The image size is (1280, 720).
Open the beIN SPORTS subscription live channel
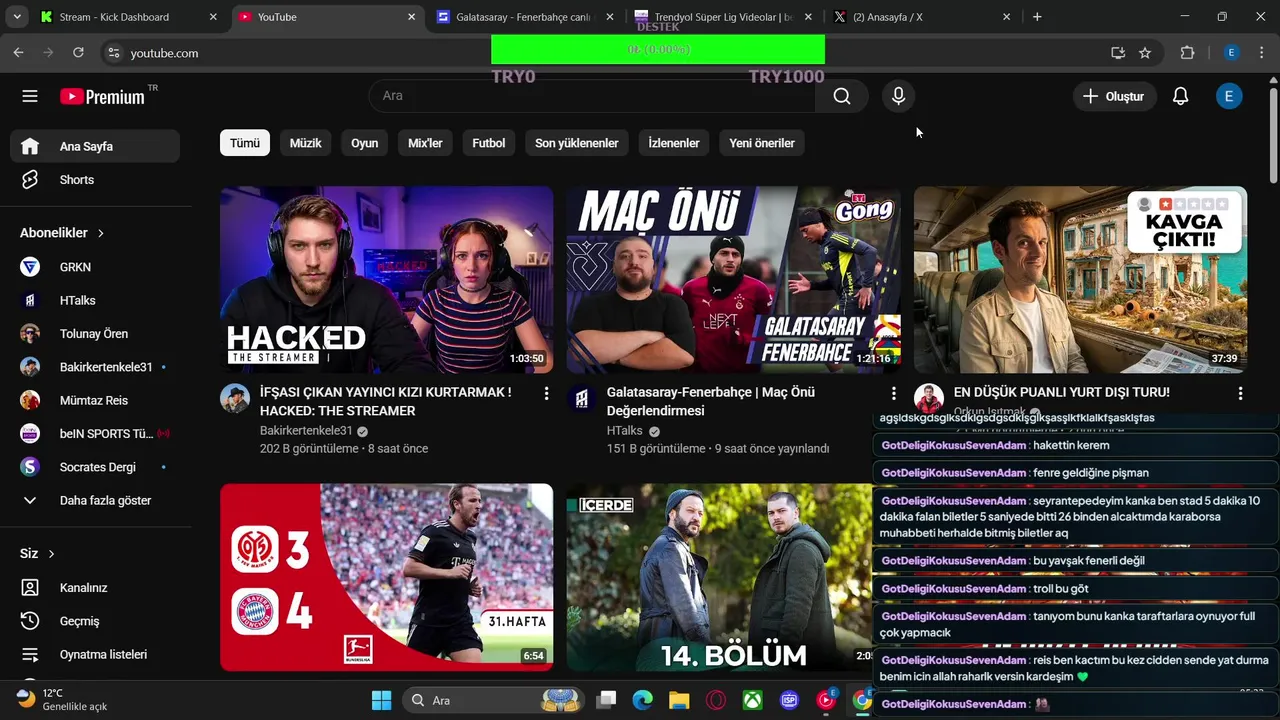pos(95,434)
